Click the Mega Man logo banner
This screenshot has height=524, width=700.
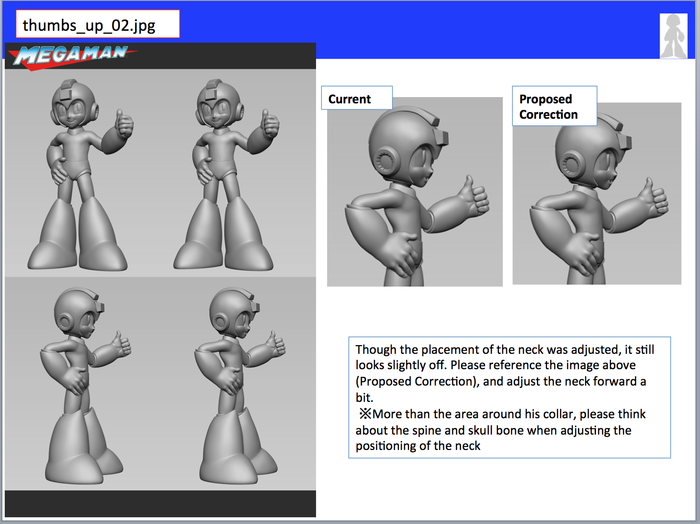73,57
